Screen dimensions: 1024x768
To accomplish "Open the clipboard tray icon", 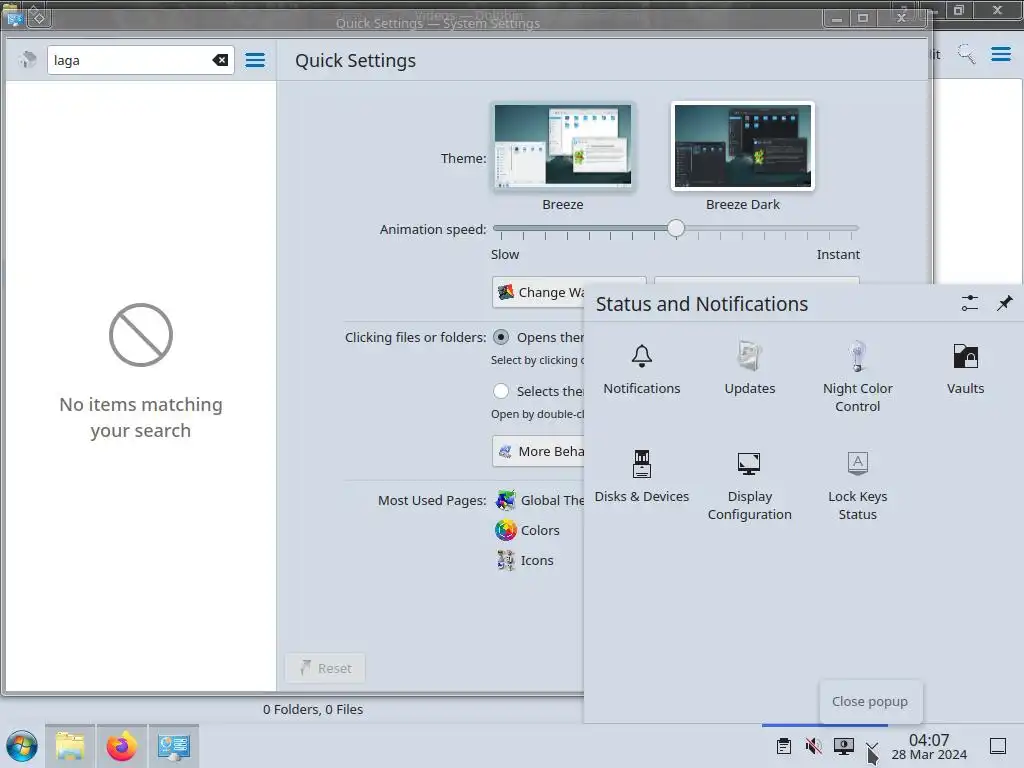I will point(784,746).
